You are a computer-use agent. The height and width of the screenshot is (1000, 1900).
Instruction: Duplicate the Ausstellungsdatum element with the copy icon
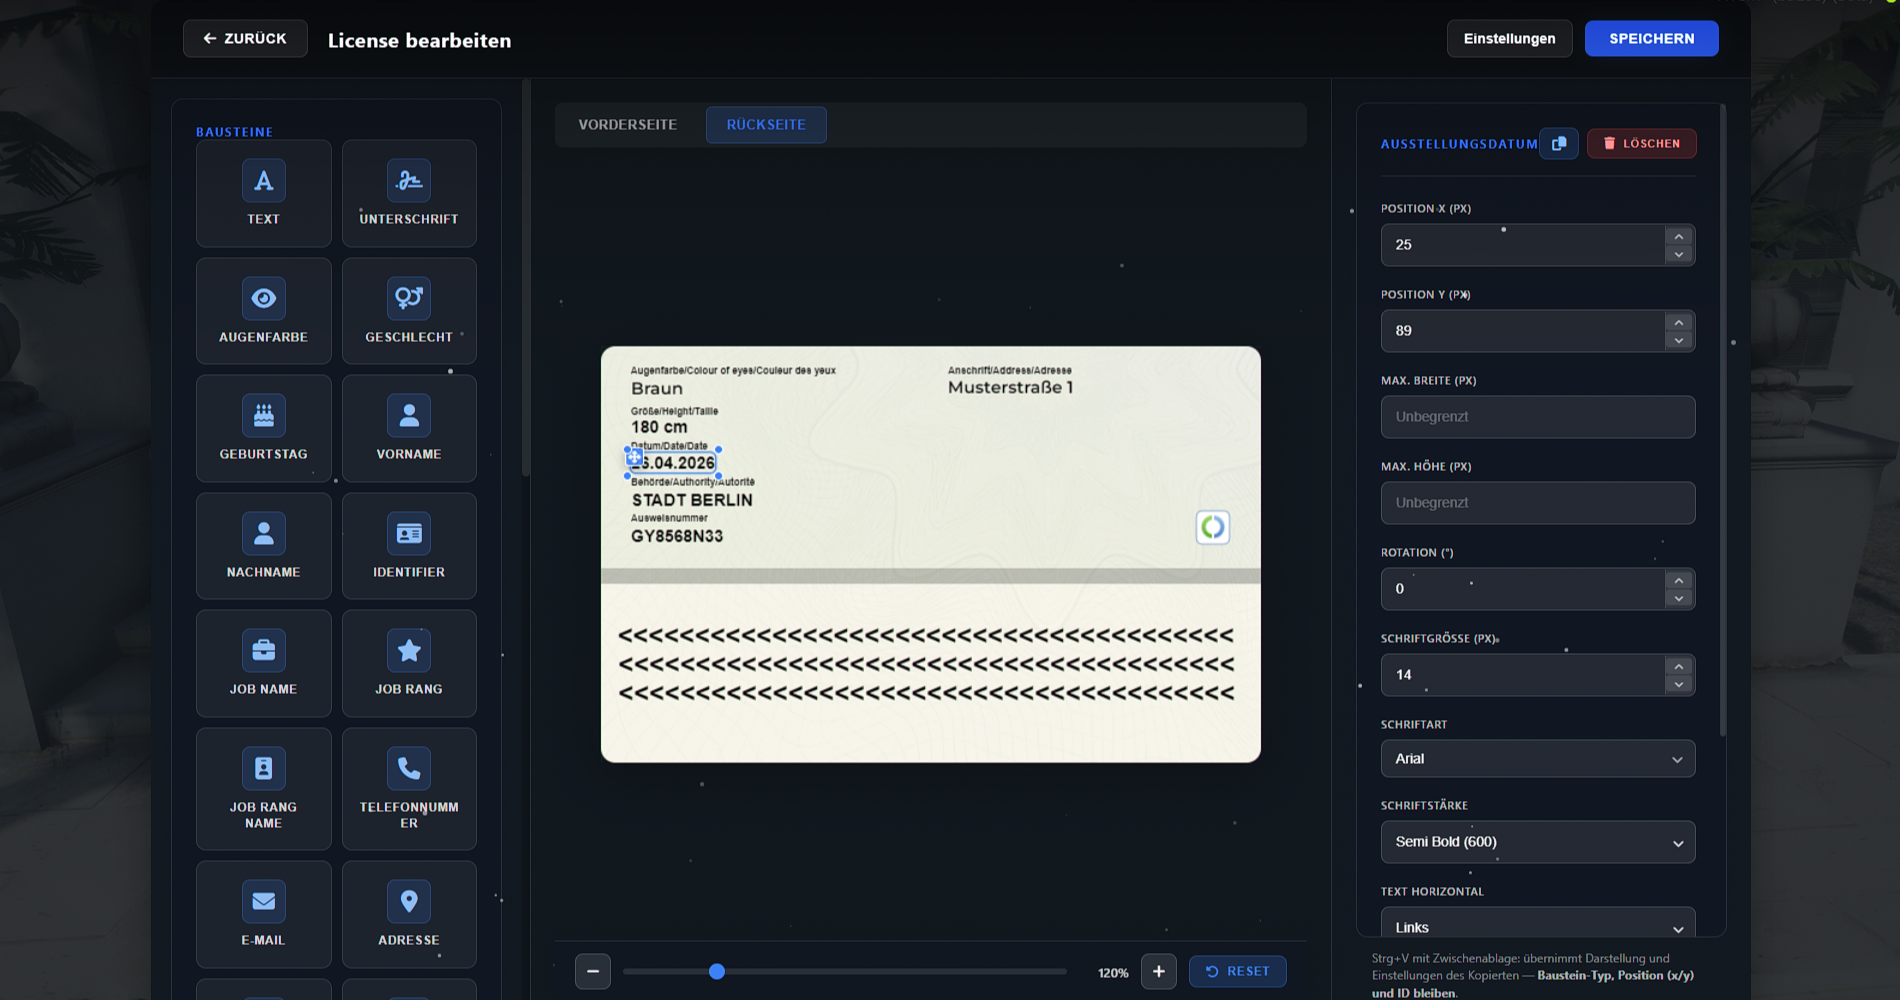click(1559, 143)
